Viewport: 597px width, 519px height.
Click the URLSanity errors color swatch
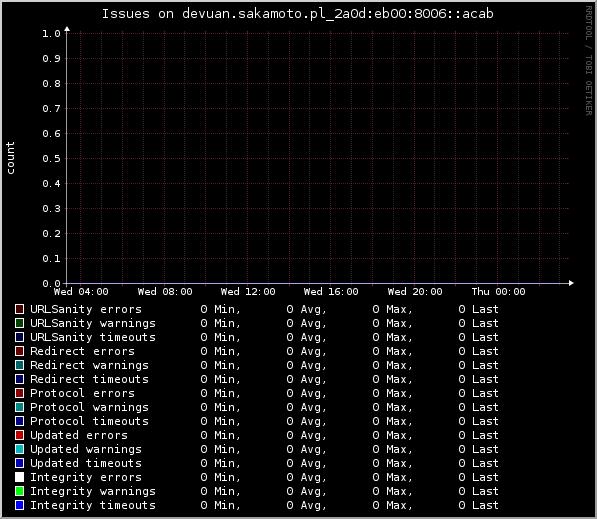click(x=19, y=309)
